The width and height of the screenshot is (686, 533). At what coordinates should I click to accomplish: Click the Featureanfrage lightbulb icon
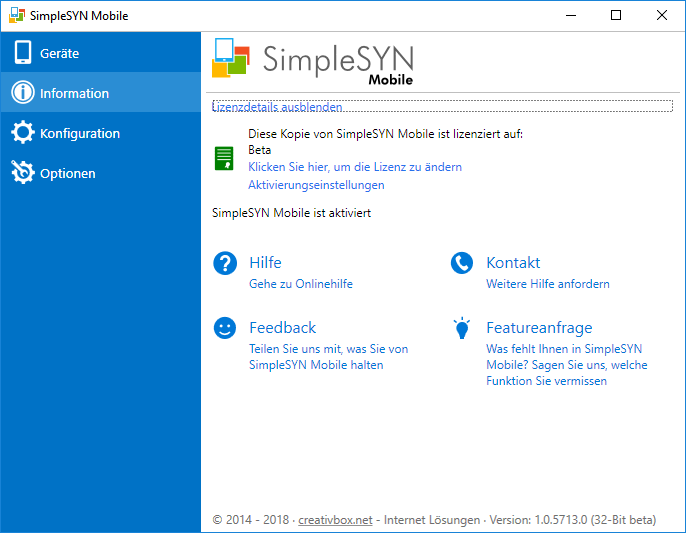click(461, 328)
